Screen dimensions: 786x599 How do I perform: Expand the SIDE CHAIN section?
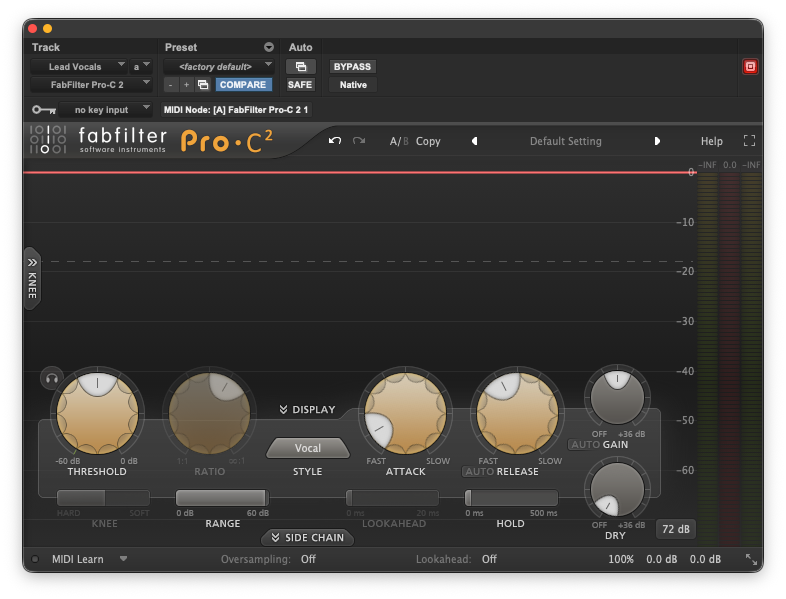[308, 537]
